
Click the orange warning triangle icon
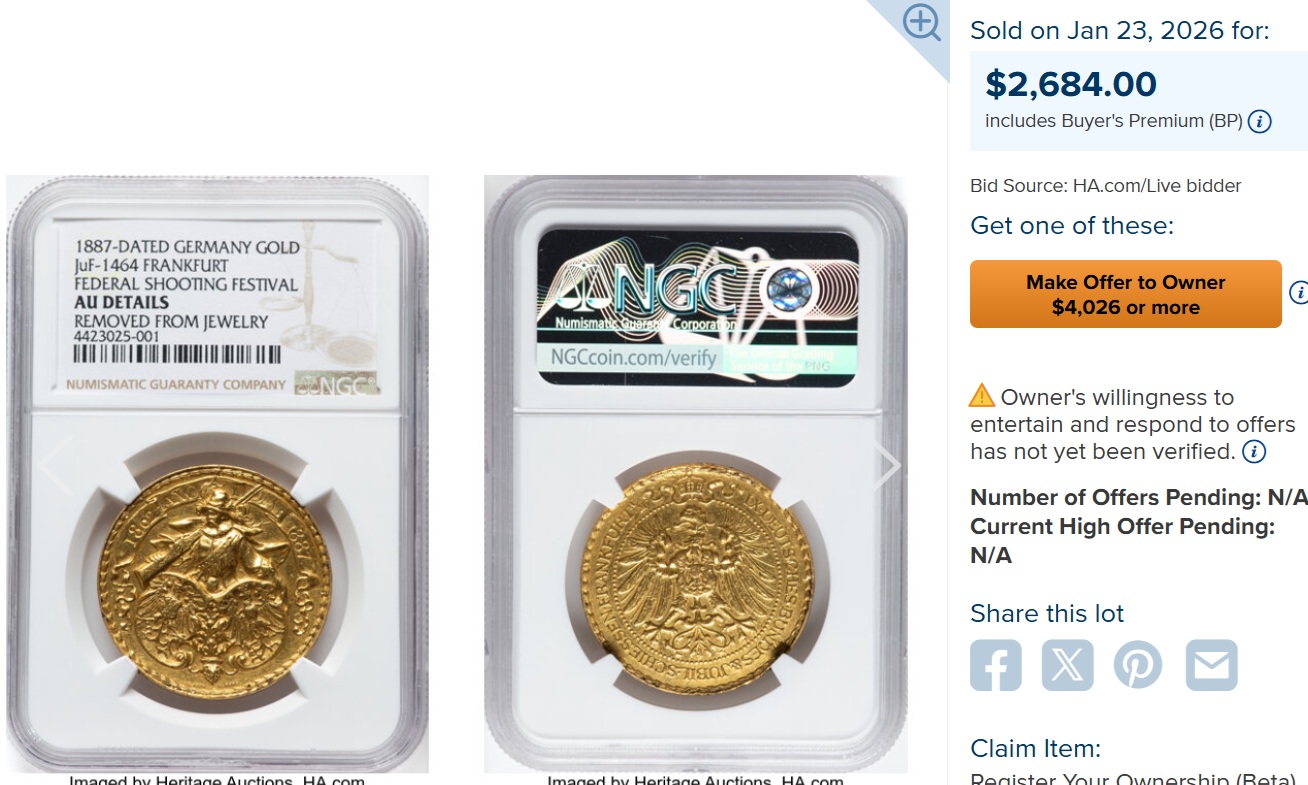coord(982,396)
